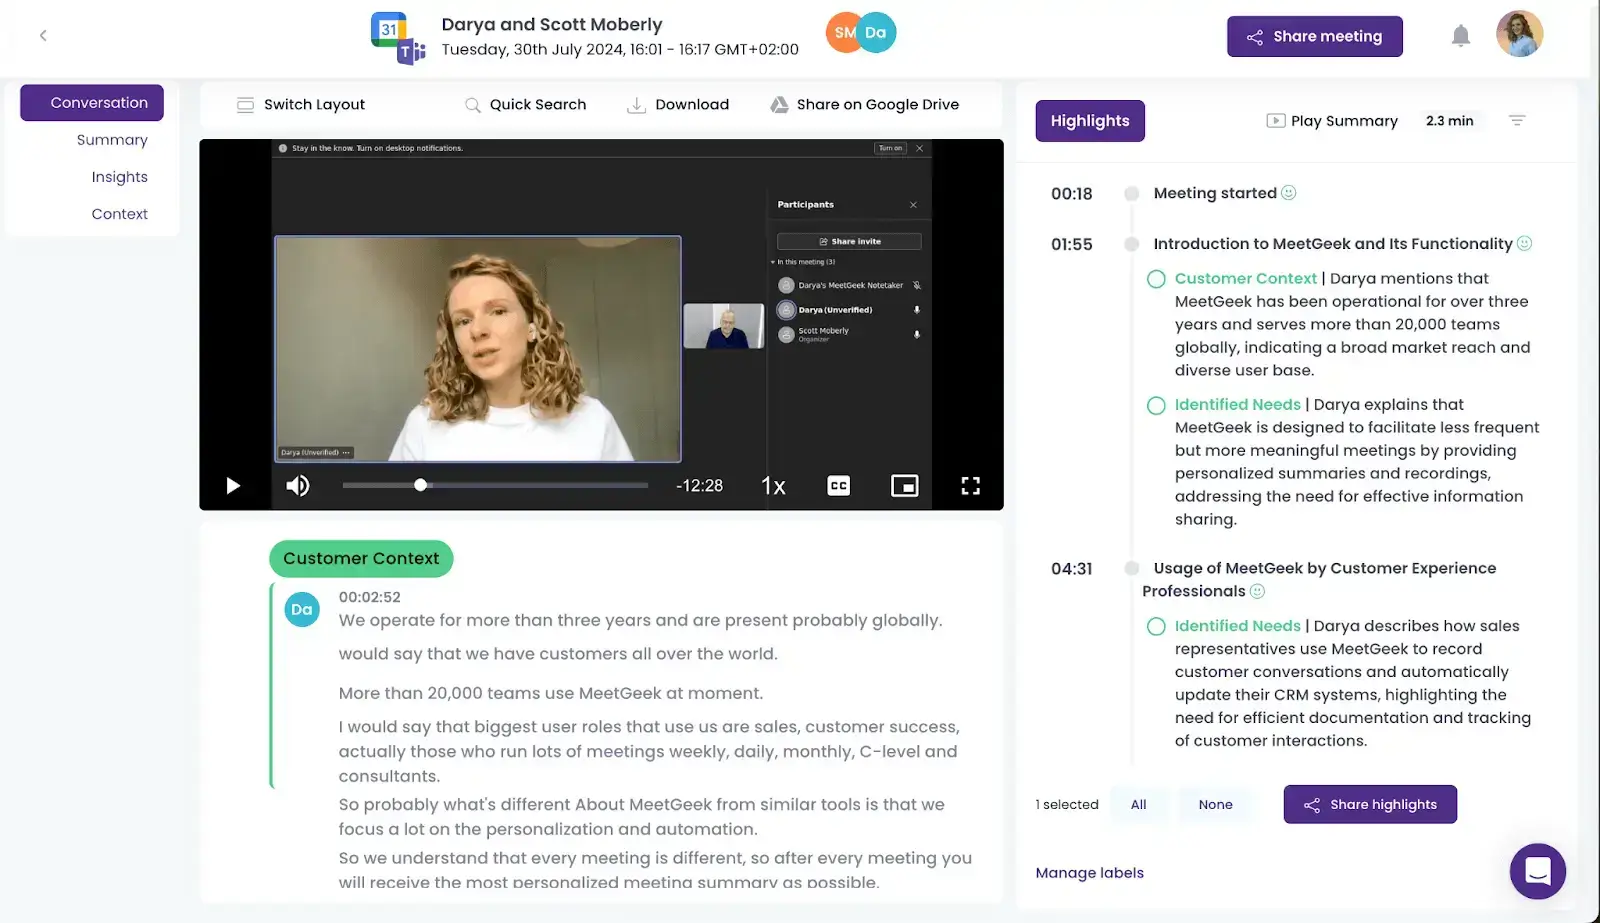Select None highlights
The width and height of the screenshot is (1600, 923).
pos(1216,805)
